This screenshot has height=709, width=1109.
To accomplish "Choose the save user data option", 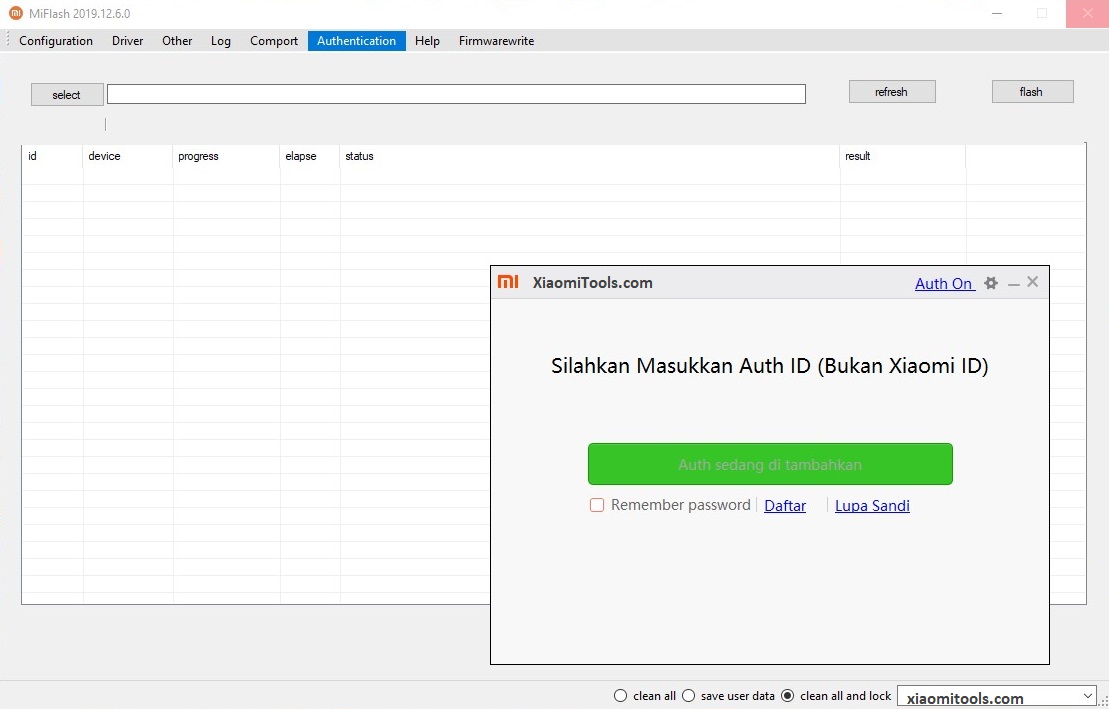I will coord(688,696).
